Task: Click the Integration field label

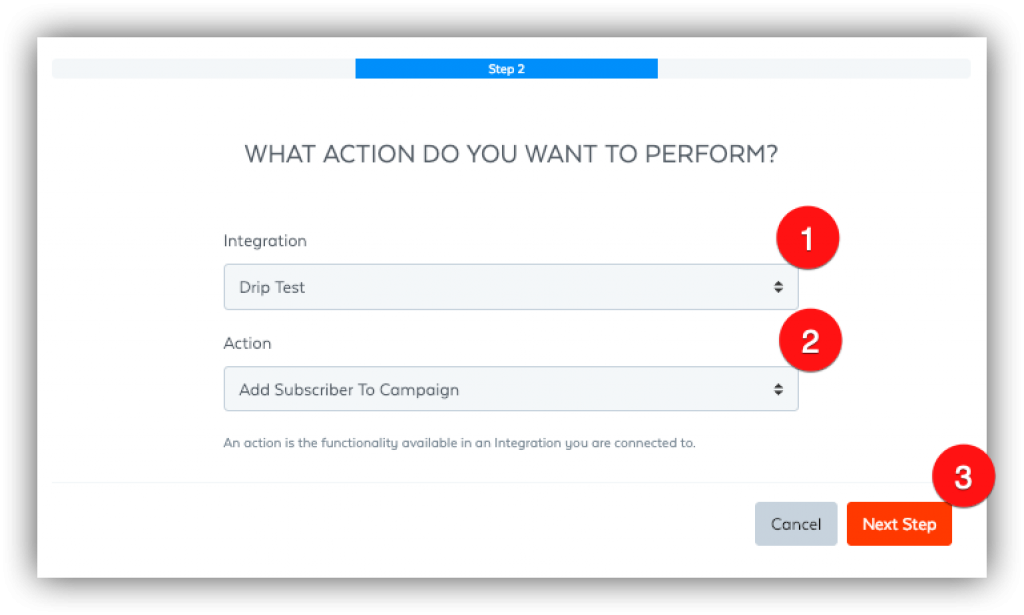Action: point(265,241)
